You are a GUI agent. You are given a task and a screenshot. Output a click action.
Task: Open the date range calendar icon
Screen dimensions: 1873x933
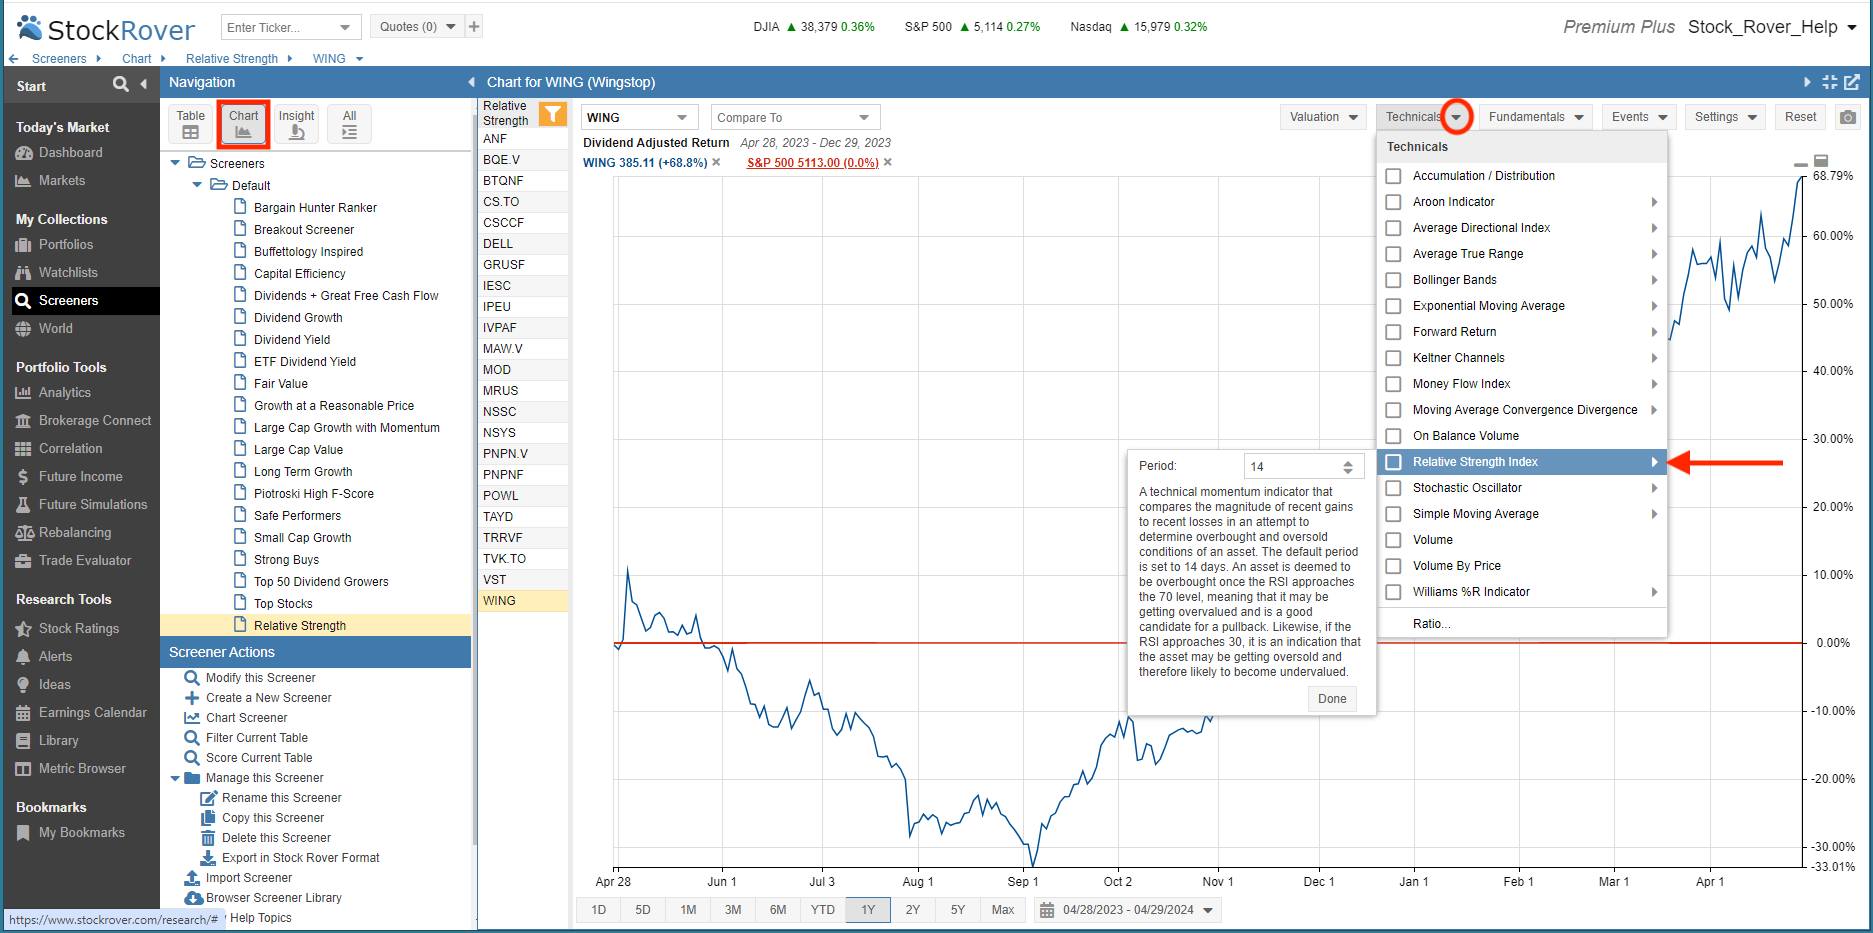(1047, 910)
